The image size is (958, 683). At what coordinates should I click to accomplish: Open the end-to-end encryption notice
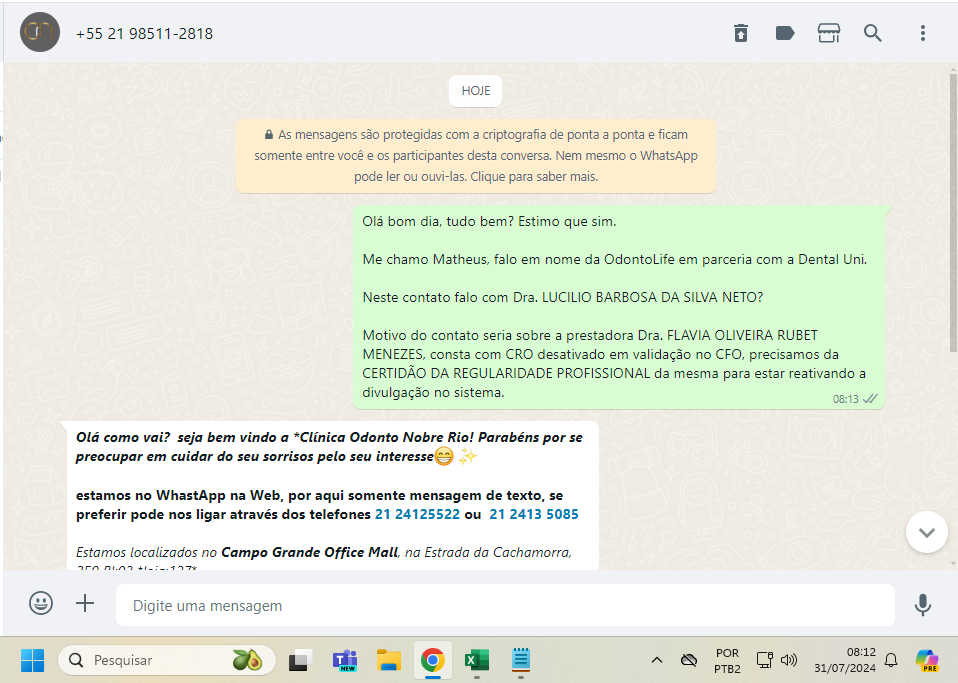coord(475,156)
